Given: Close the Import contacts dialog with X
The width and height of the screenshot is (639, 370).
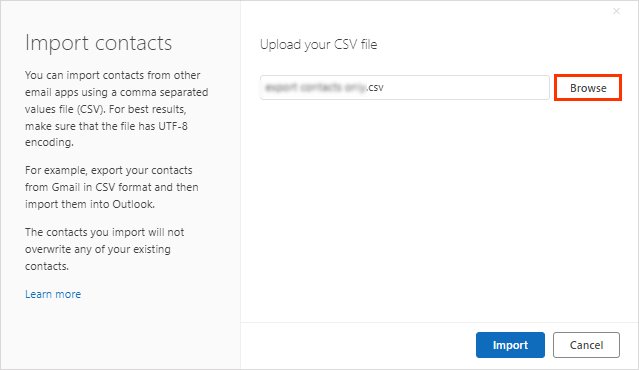Looking at the screenshot, I should [616, 11].
